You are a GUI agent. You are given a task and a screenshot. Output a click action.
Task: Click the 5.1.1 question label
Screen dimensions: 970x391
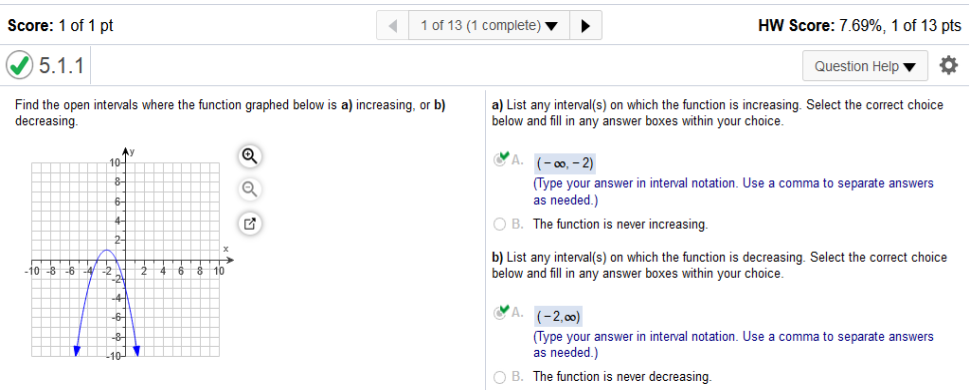pos(61,65)
